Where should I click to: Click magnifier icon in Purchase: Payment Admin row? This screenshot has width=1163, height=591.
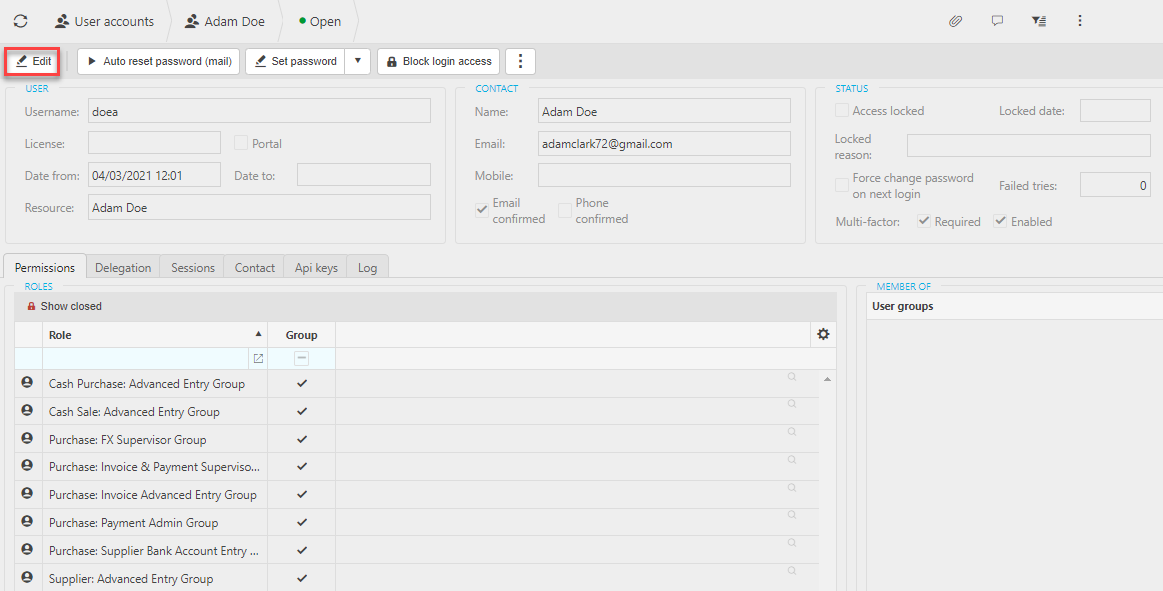(792, 515)
